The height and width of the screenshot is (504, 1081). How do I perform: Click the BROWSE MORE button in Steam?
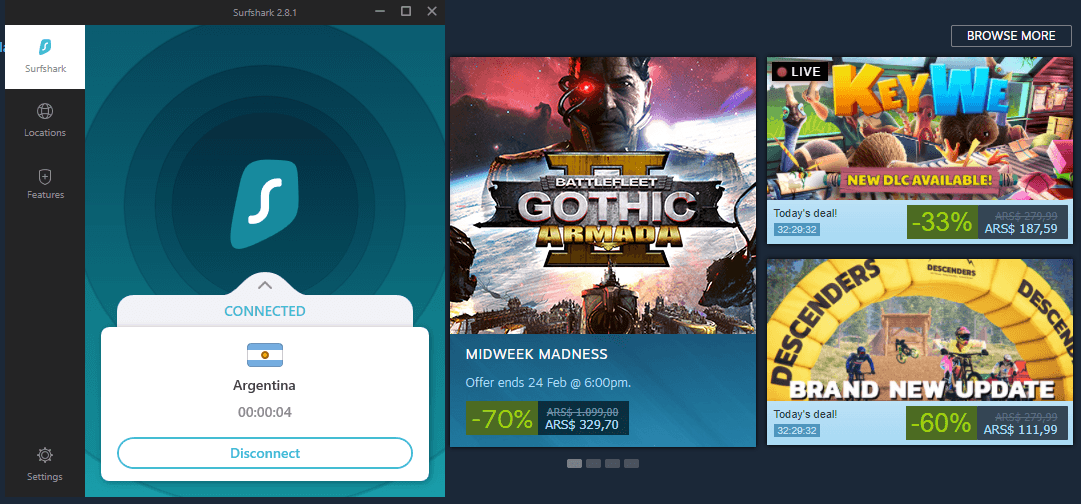(x=1011, y=36)
